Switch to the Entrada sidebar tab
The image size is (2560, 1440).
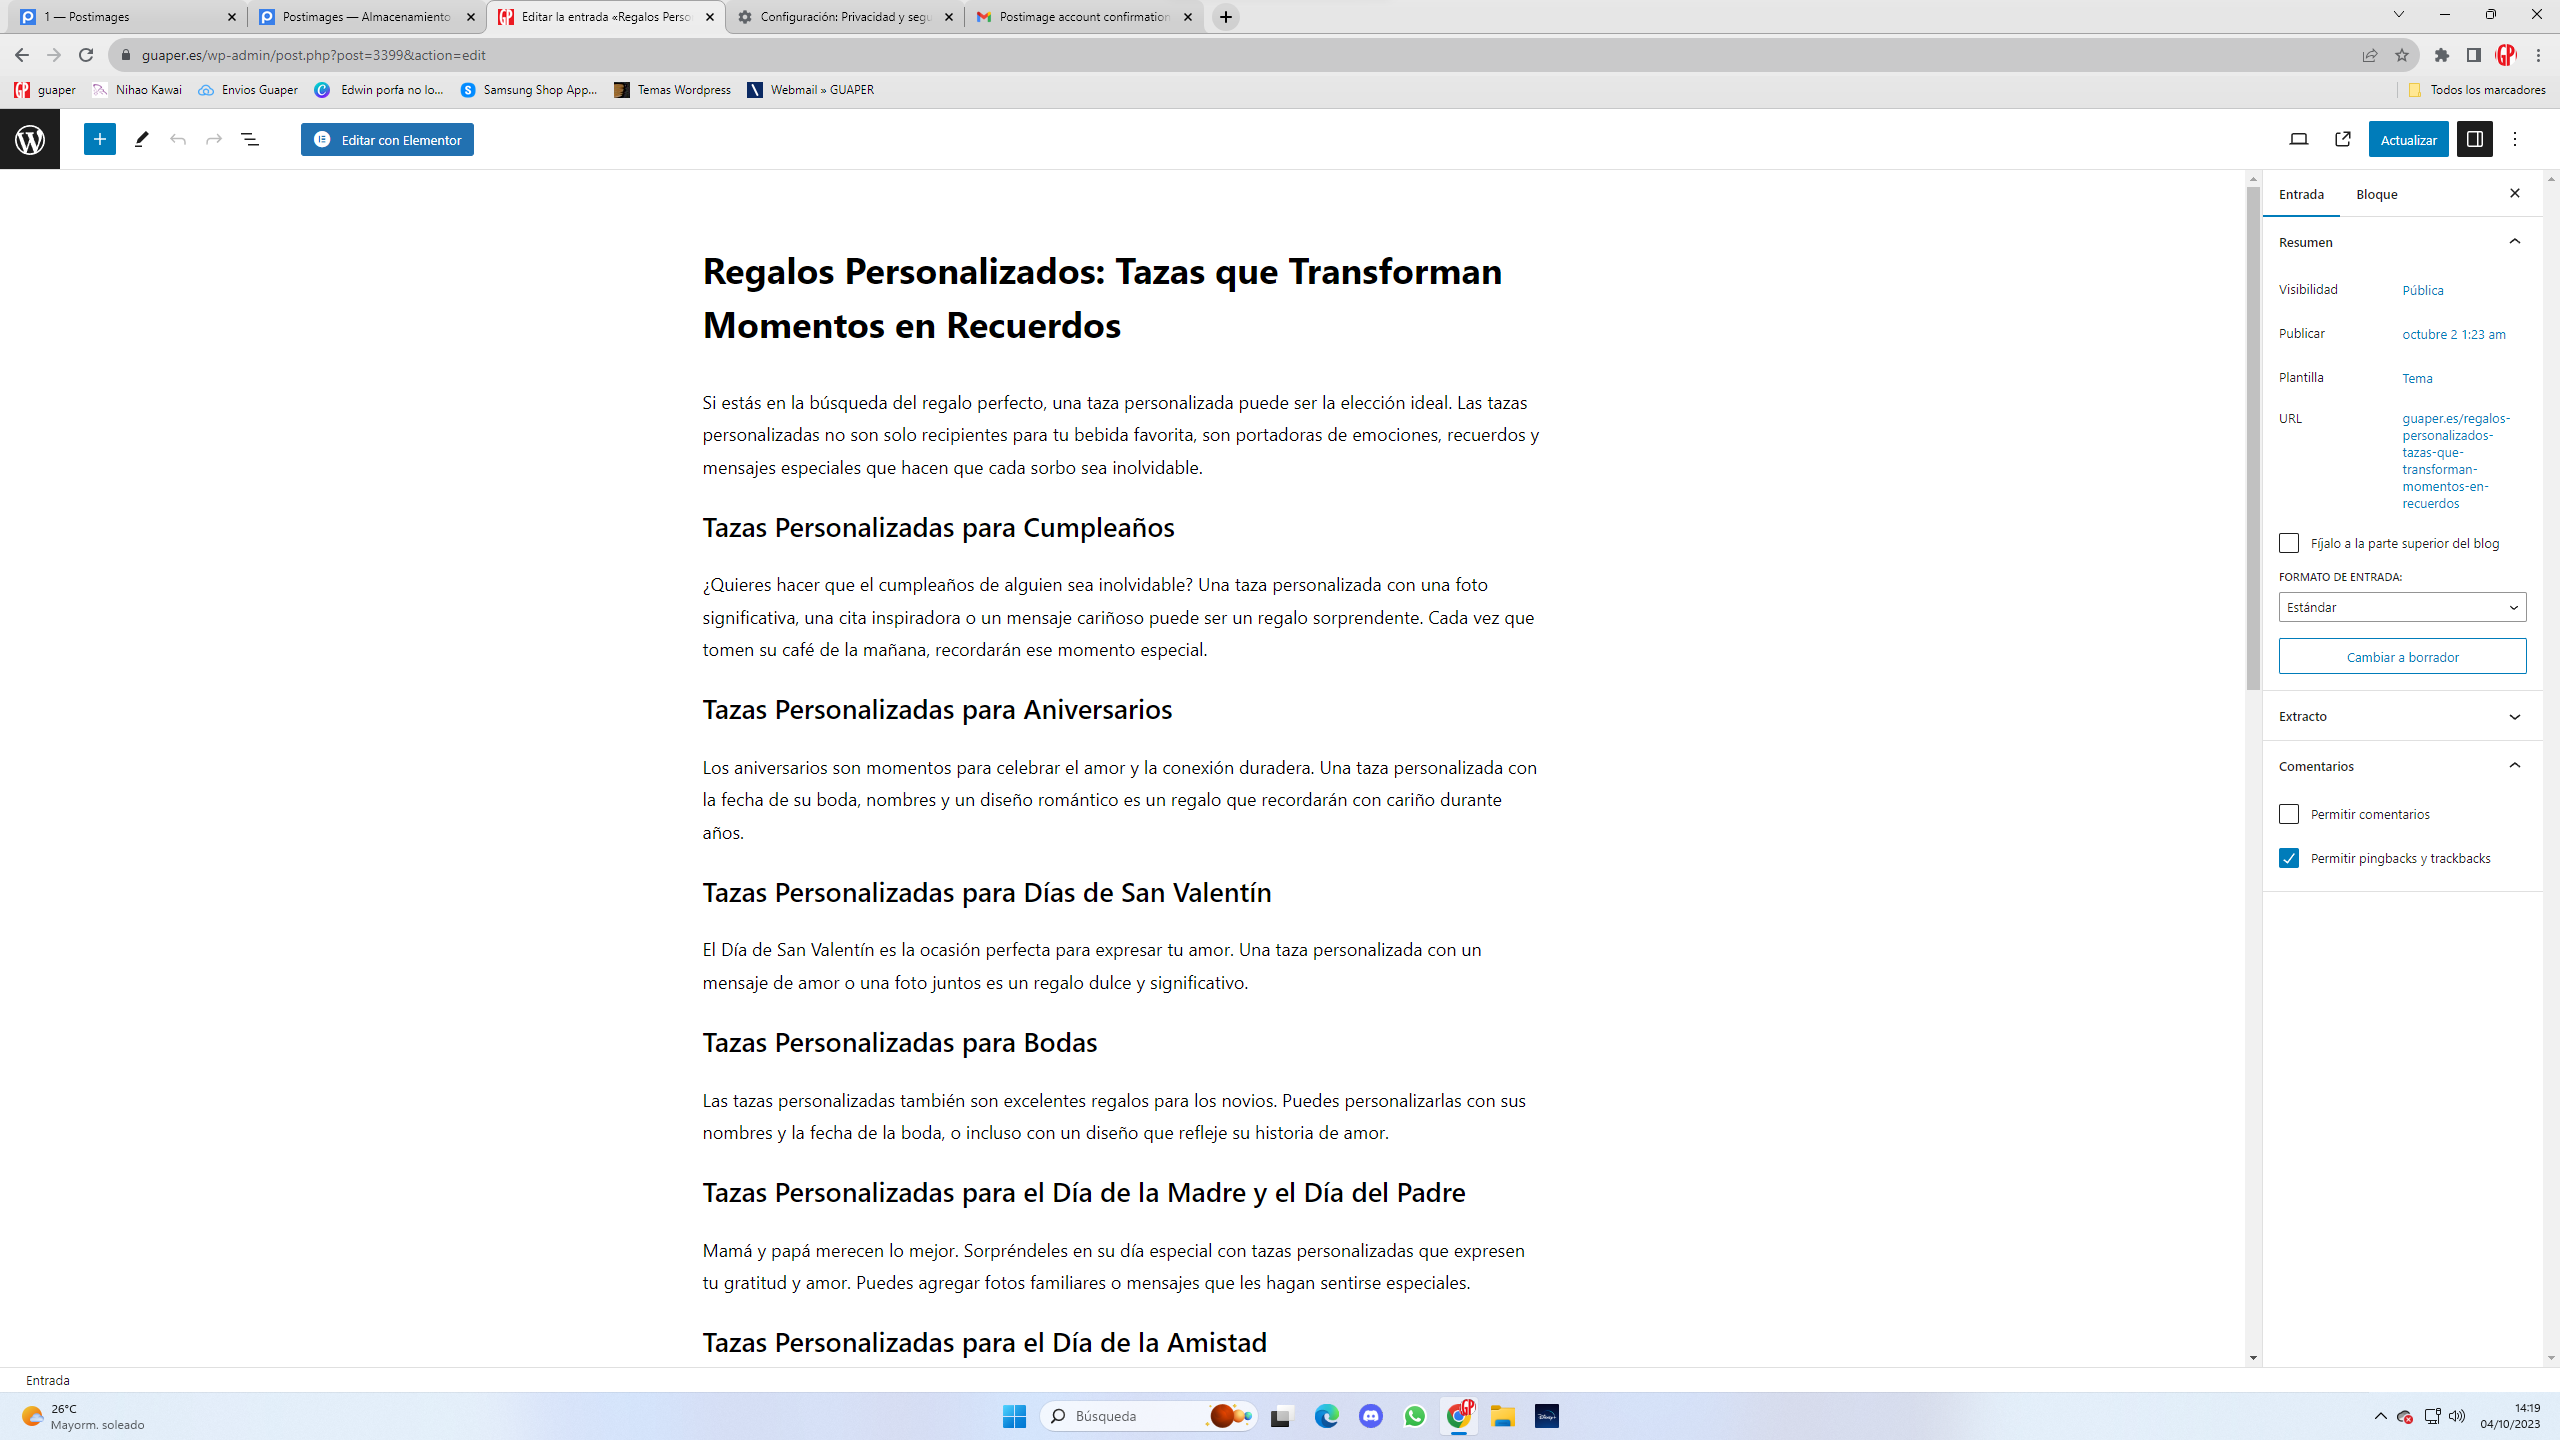pos(2301,194)
